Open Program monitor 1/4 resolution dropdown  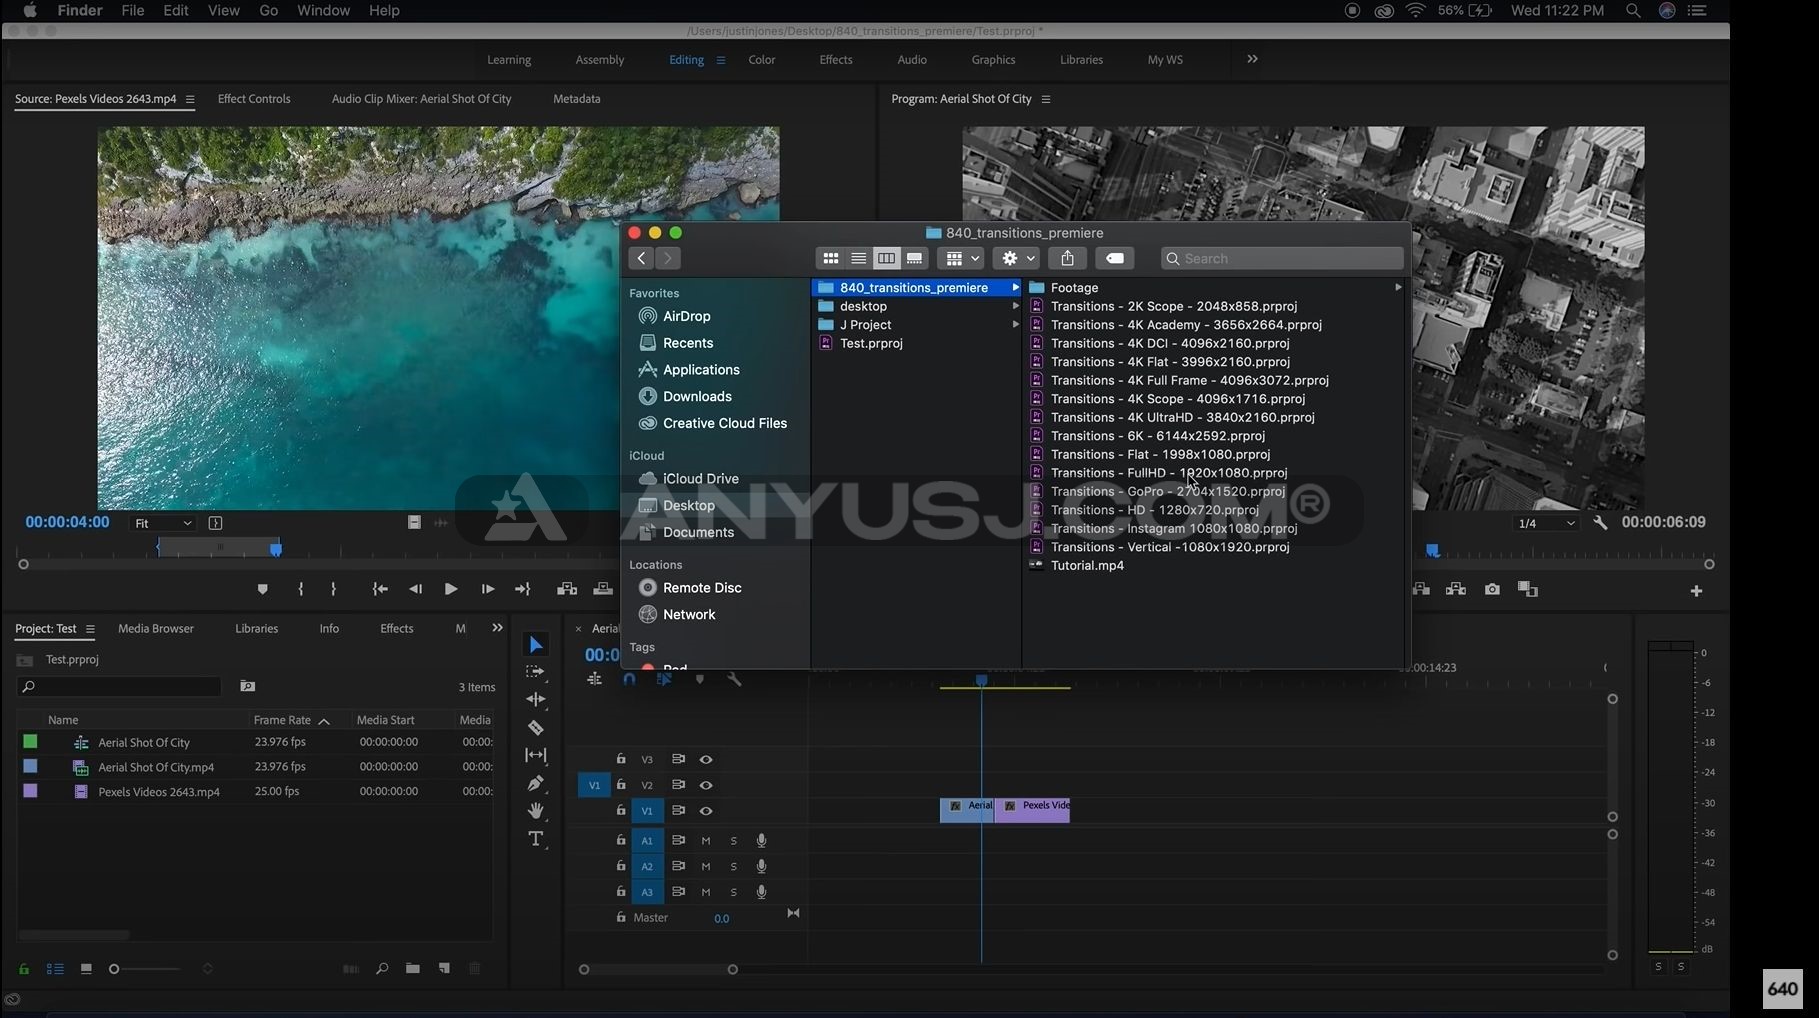pyautogui.click(x=1546, y=523)
